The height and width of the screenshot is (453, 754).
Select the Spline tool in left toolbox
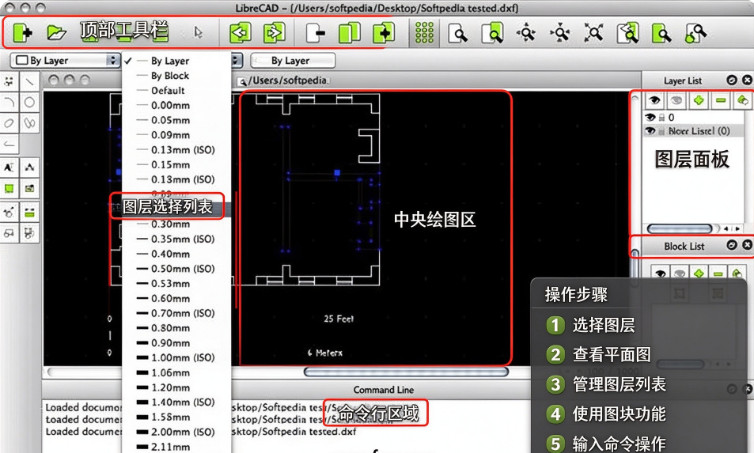[29, 123]
